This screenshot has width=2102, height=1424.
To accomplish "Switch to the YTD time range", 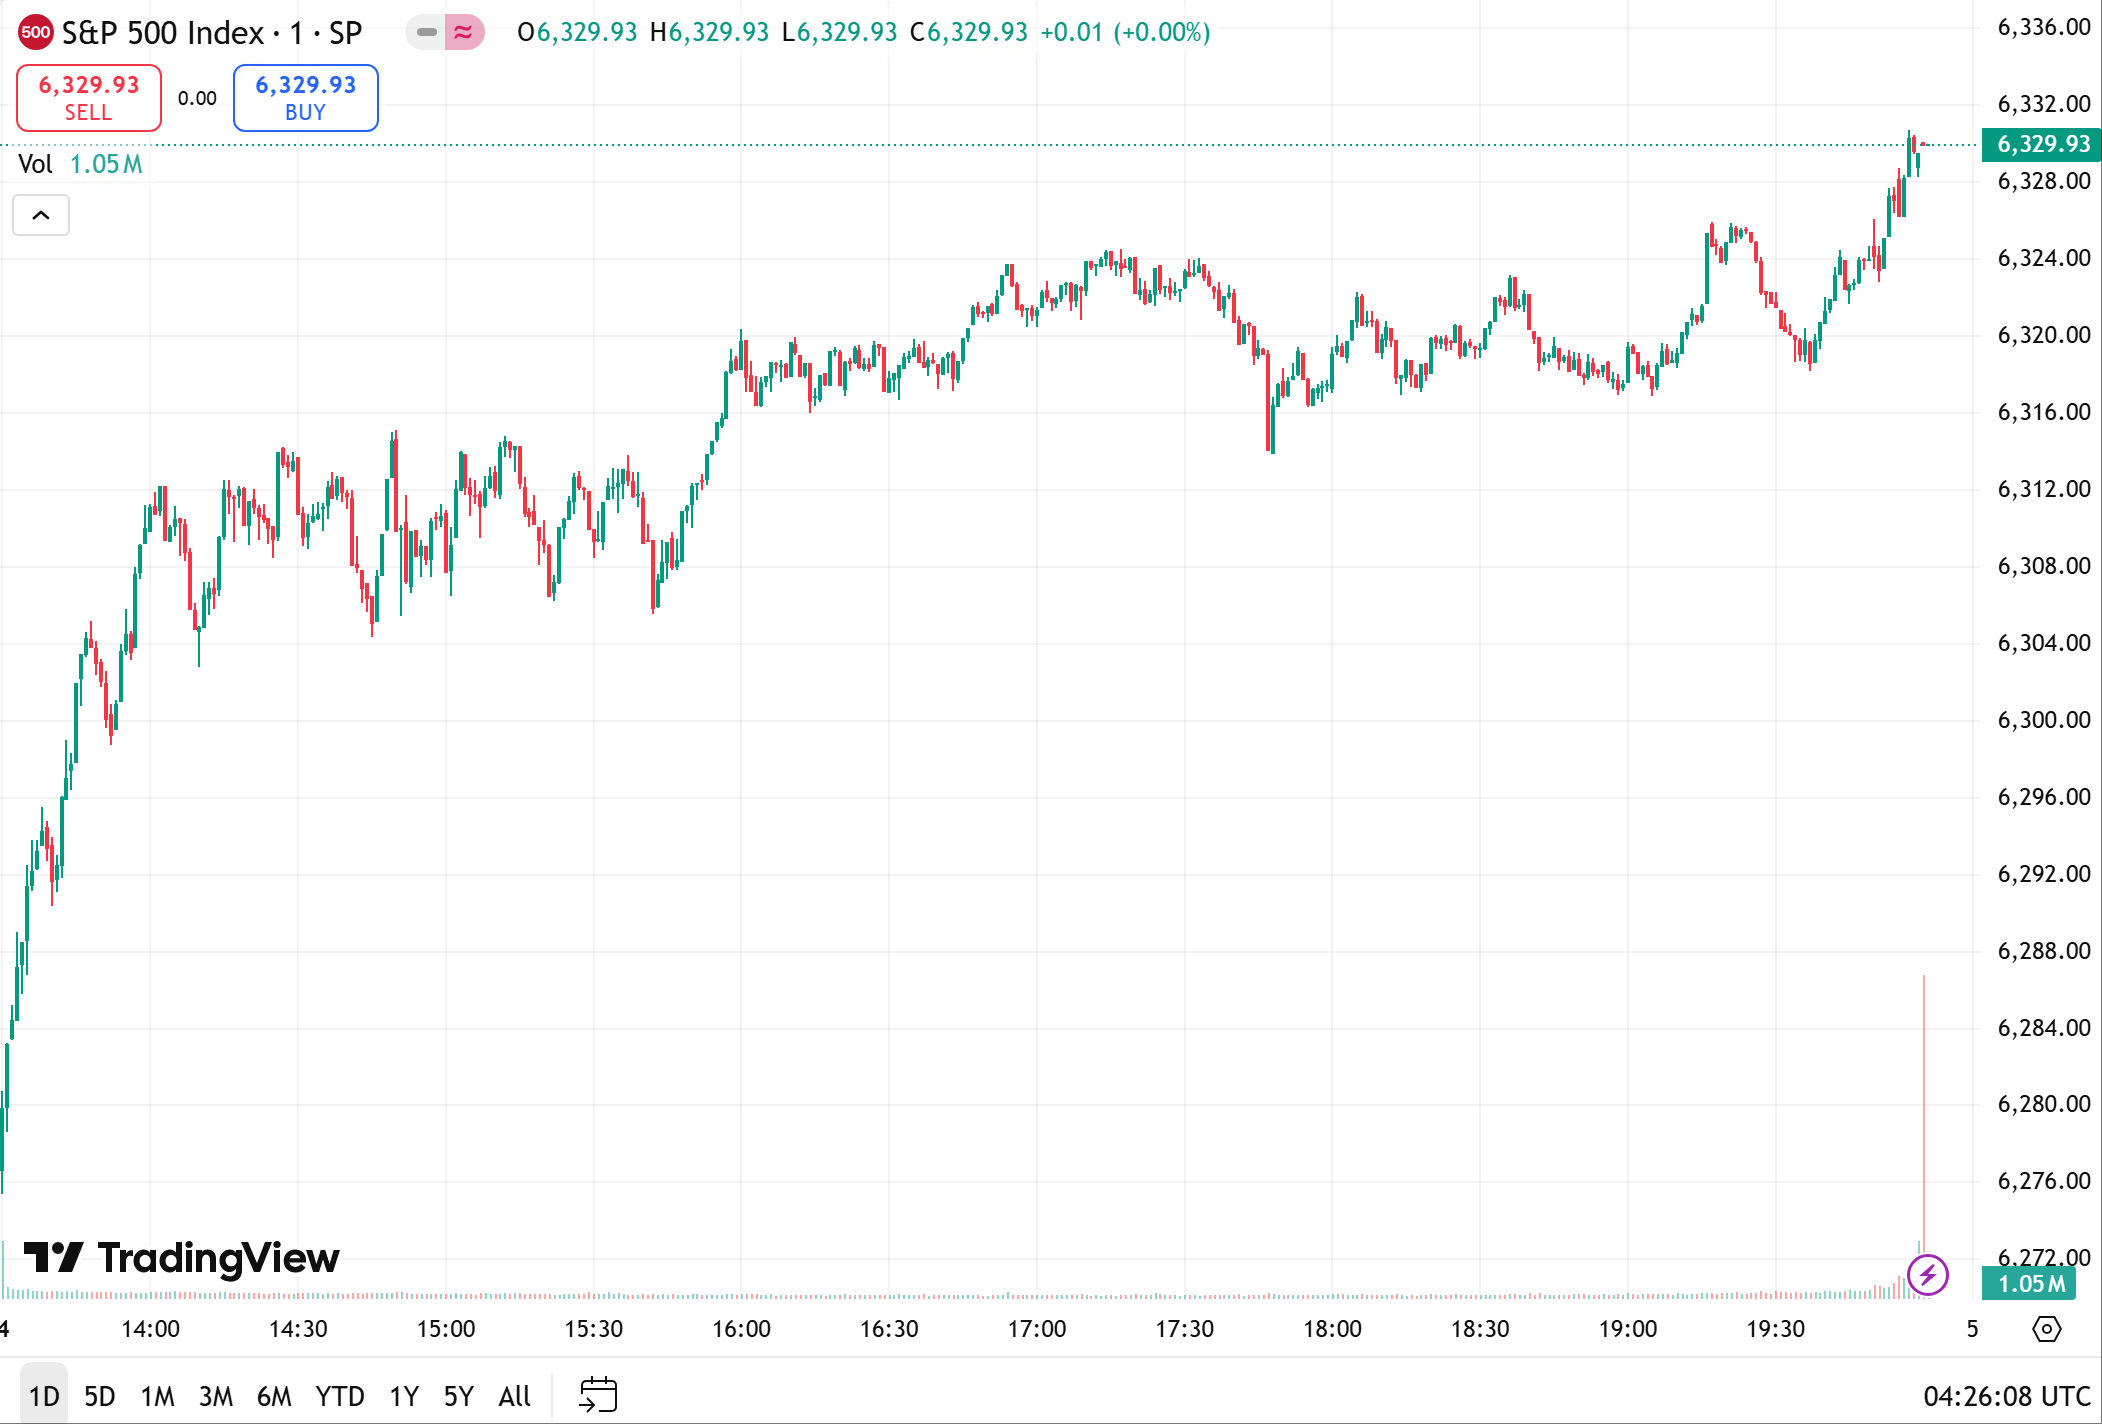I will tap(339, 1396).
